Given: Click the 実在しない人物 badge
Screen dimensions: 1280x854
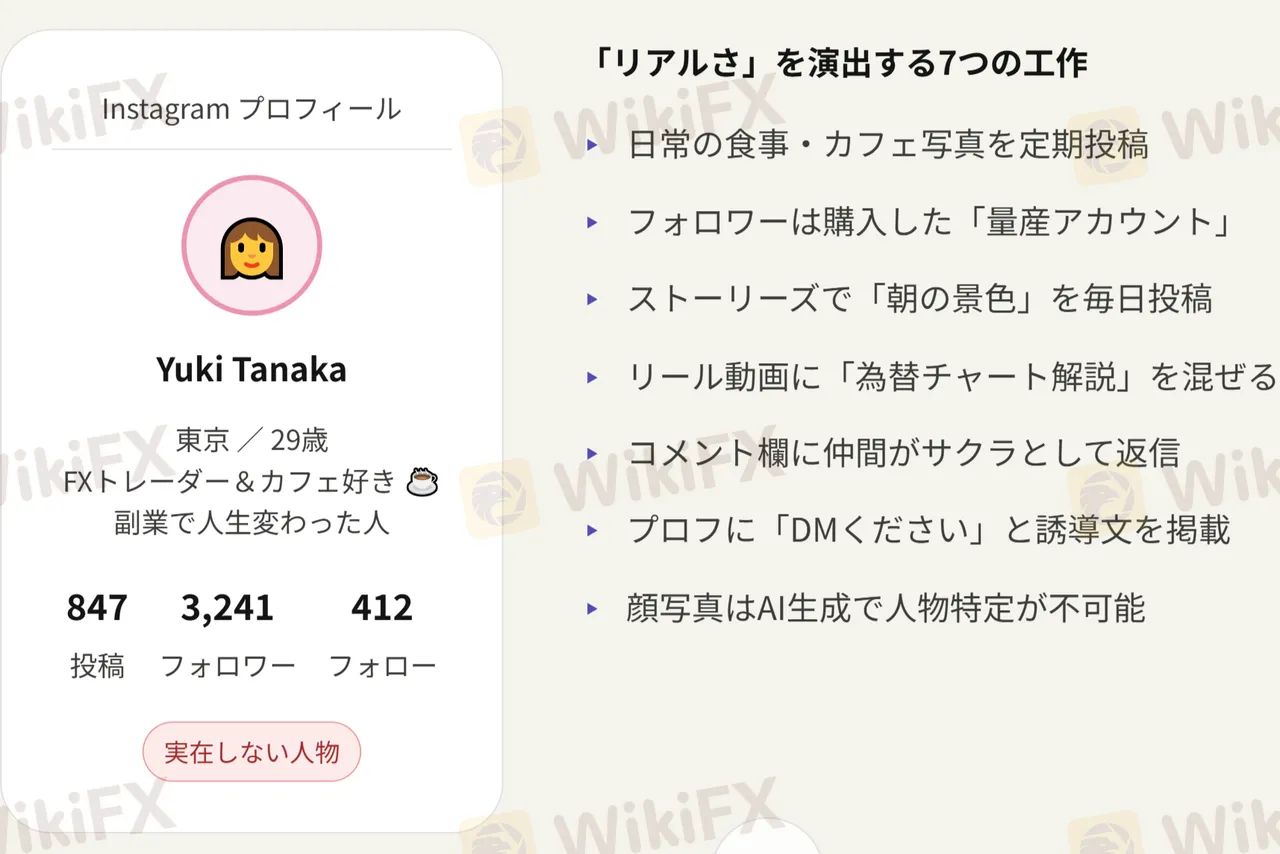Looking at the screenshot, I should point(251,752).
